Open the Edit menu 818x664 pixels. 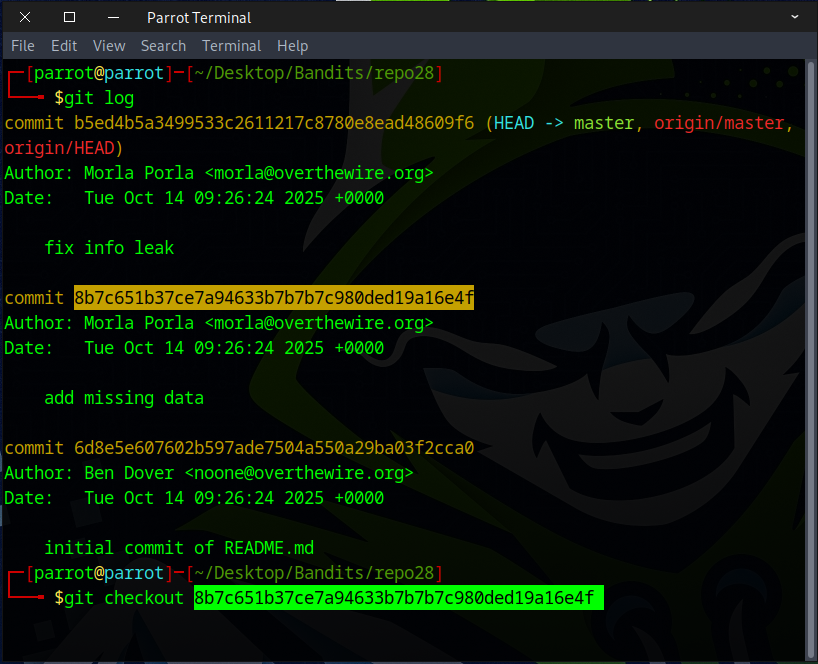tap(64, 46)
